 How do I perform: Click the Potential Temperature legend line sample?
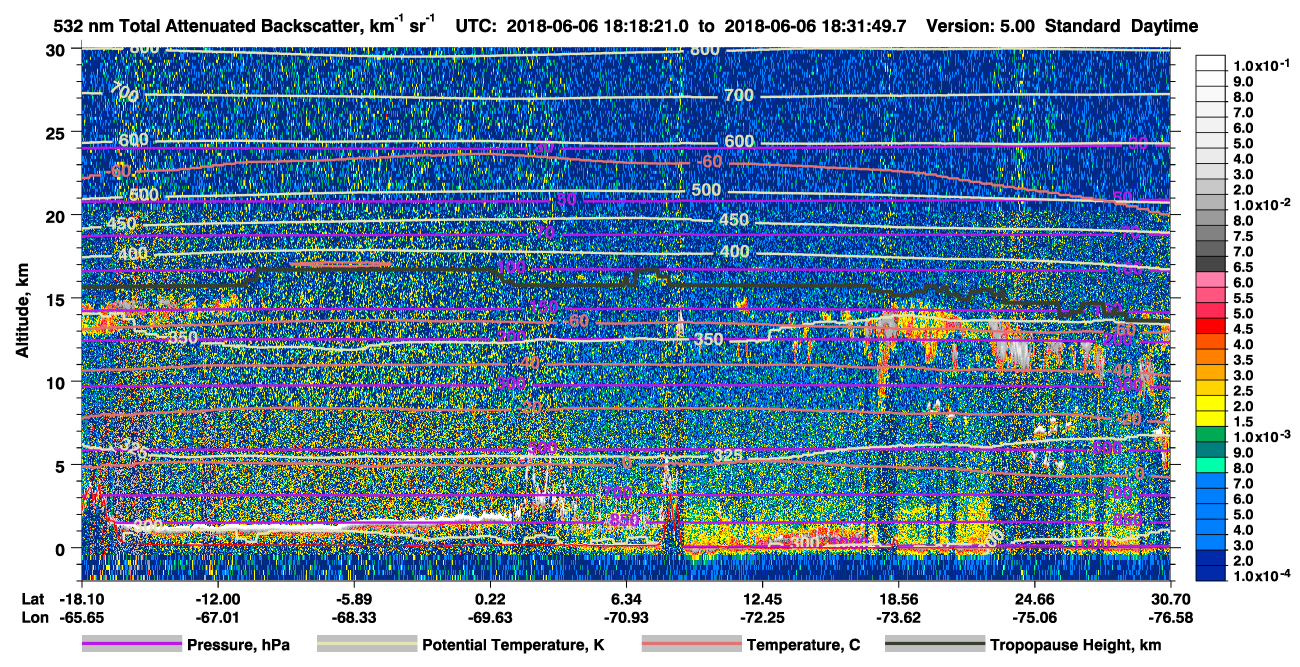[x=366, y=645]
